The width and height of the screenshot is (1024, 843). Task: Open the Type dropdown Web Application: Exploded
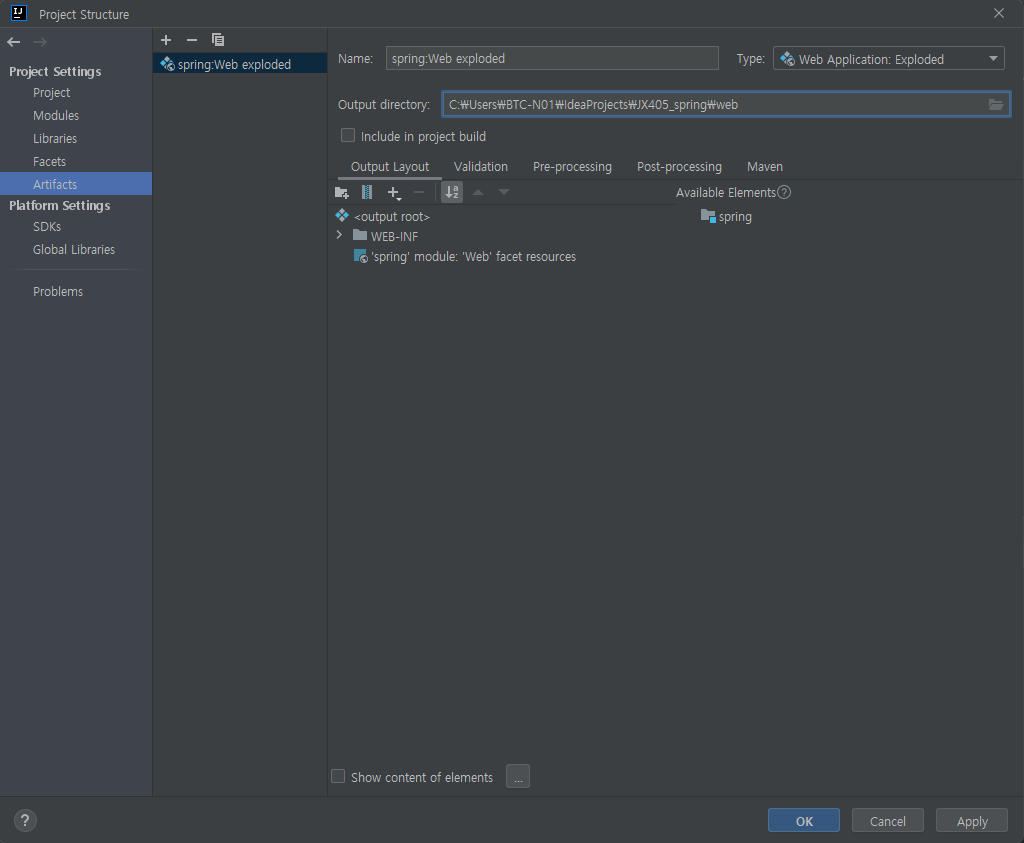[x=889, y=59]
